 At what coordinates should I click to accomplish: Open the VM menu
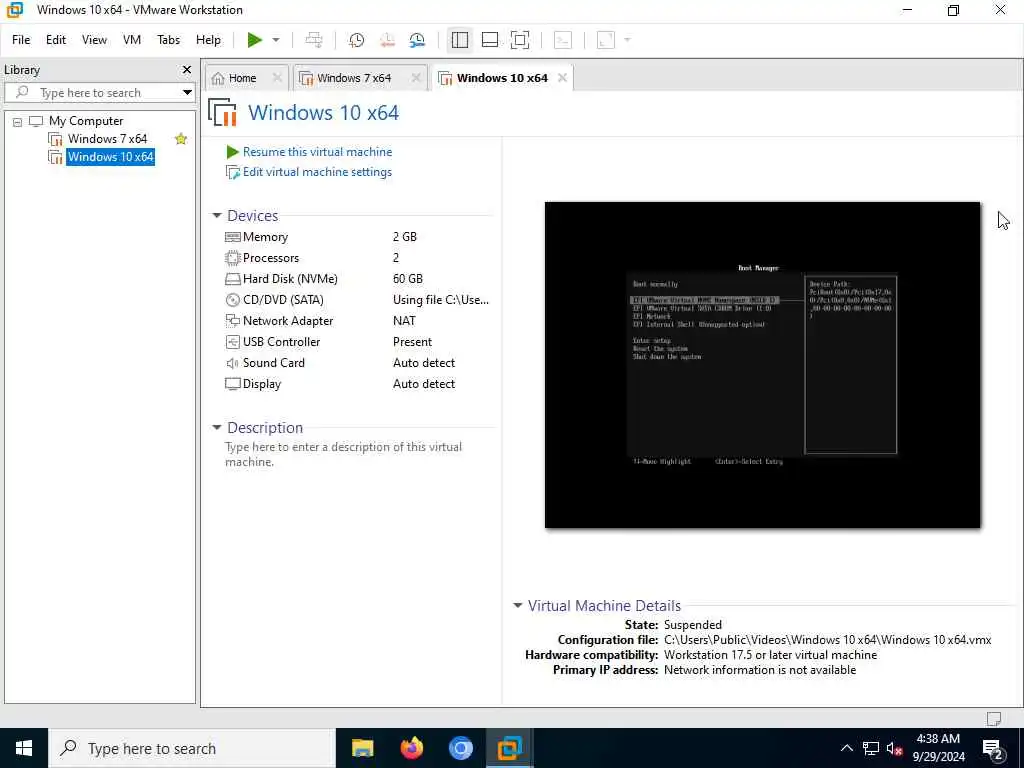coord(132,40)
